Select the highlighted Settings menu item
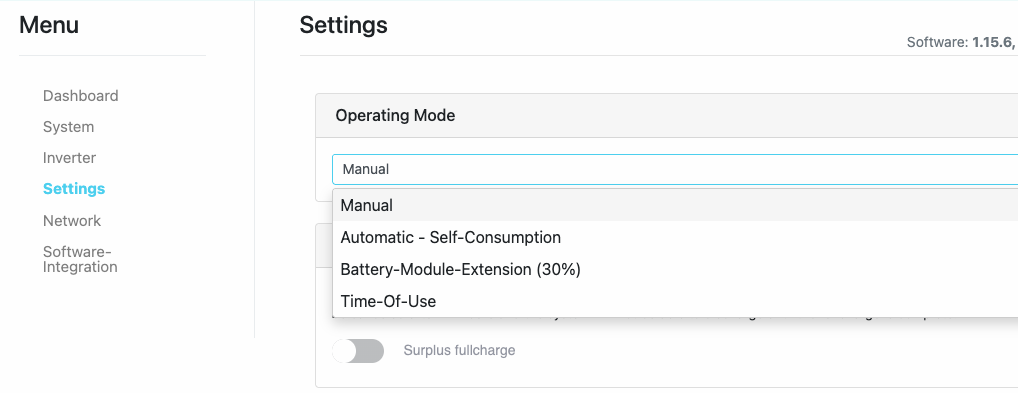 pos(73,189)
